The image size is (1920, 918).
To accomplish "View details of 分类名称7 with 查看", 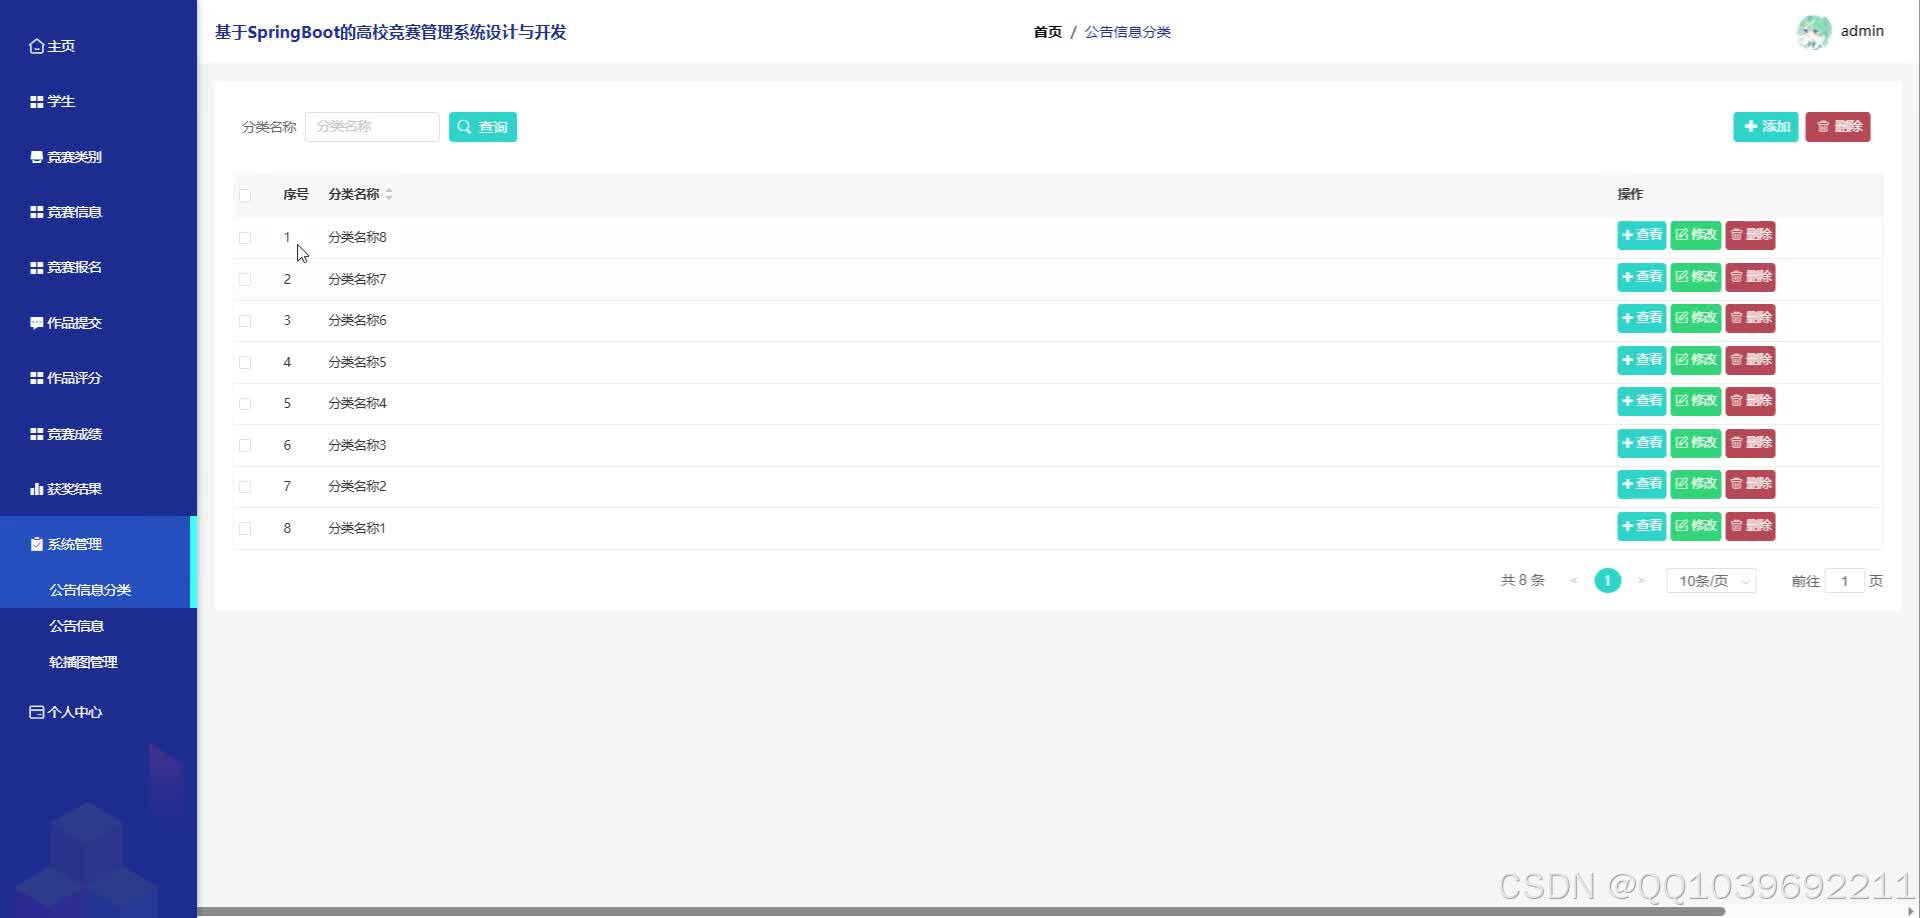I will click(x=1641, y=277).
